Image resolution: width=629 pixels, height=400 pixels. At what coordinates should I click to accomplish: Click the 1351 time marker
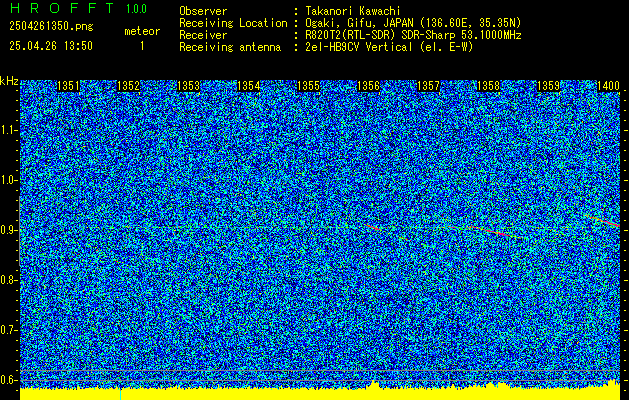[69, 86]
